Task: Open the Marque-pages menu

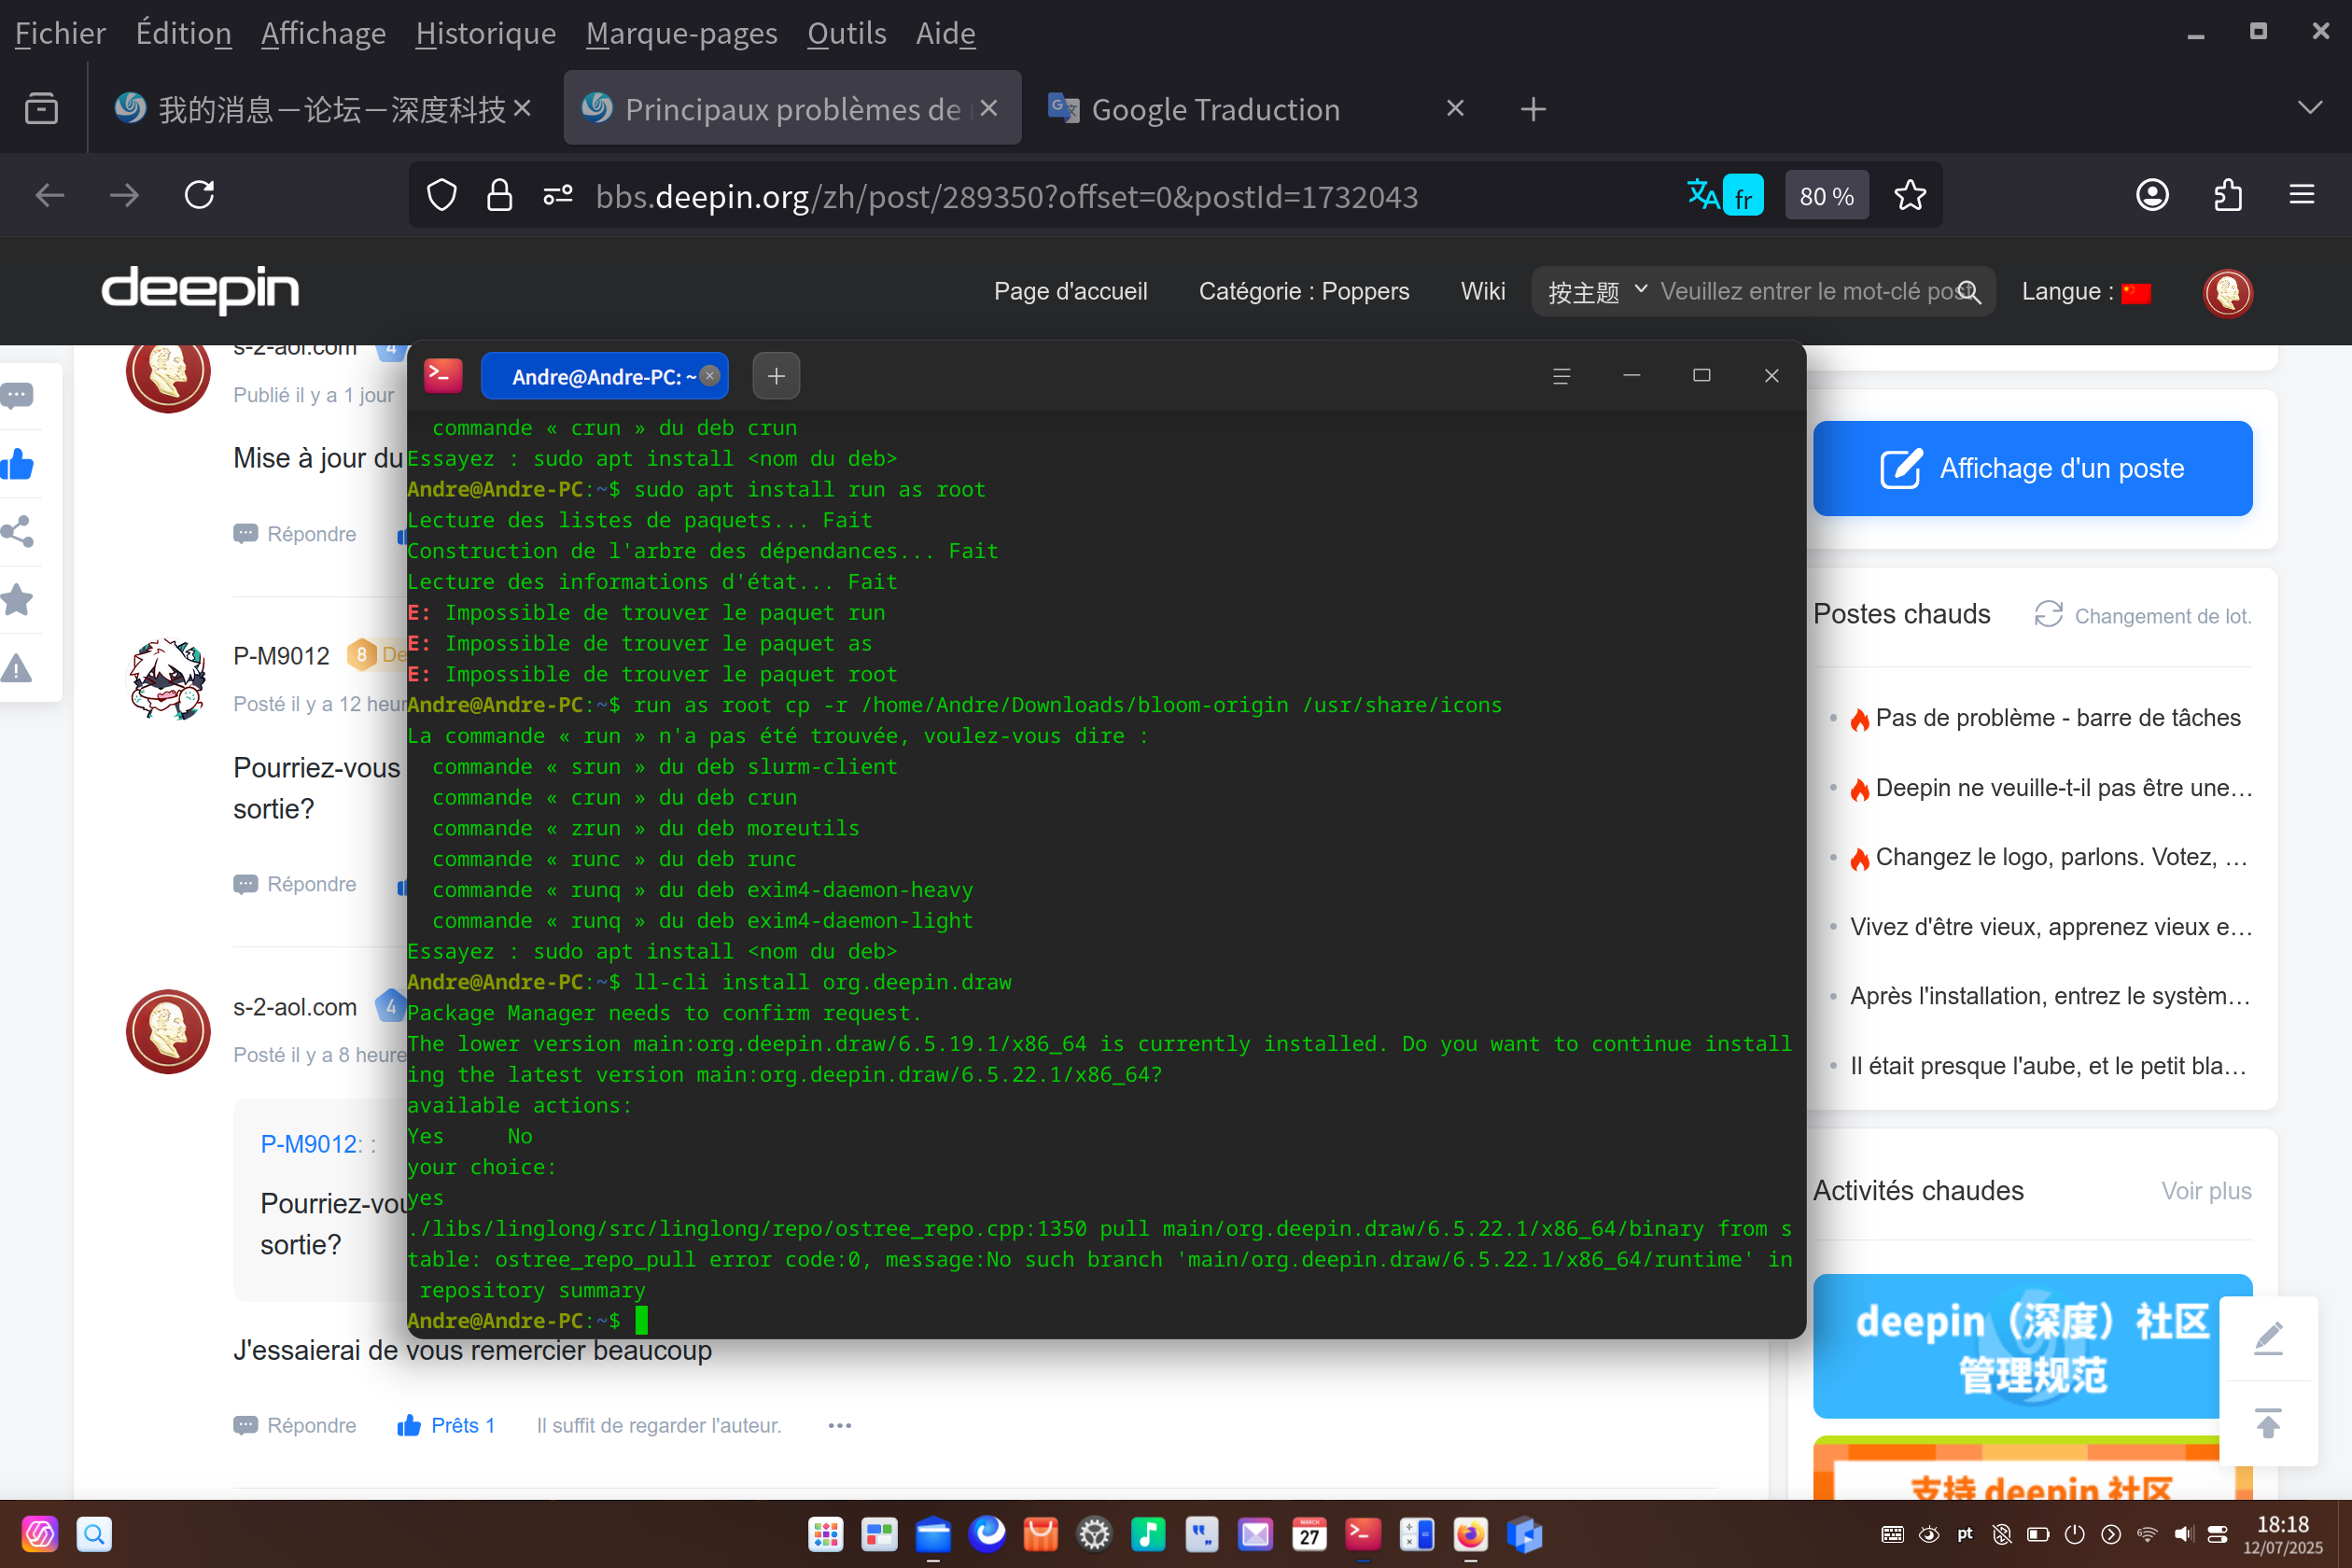Action: pos(682,33)
